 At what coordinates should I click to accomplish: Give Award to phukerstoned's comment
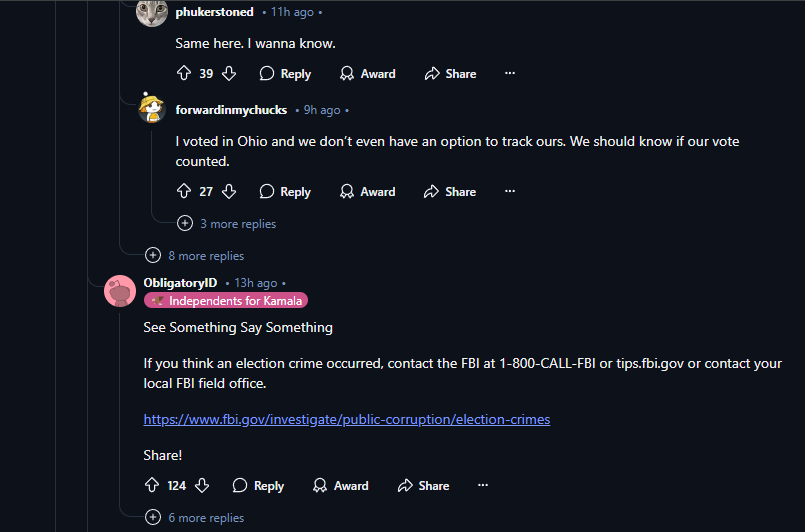point(367,73)
